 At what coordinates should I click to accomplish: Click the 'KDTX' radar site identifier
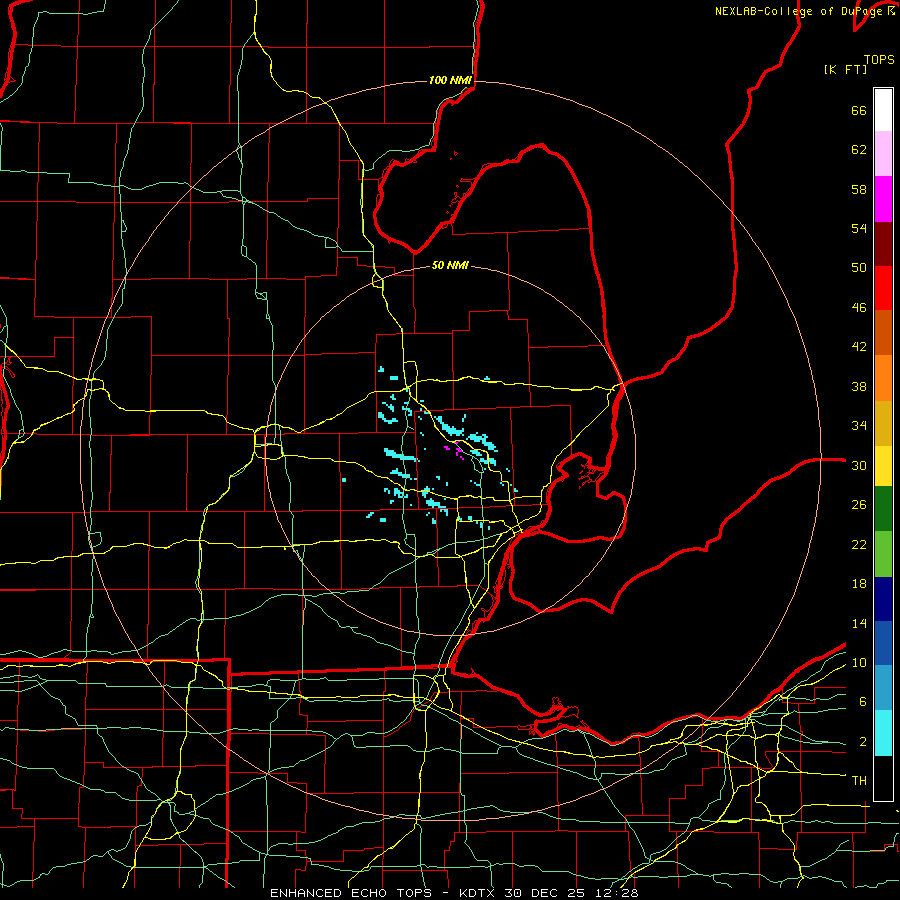(478, 893)
